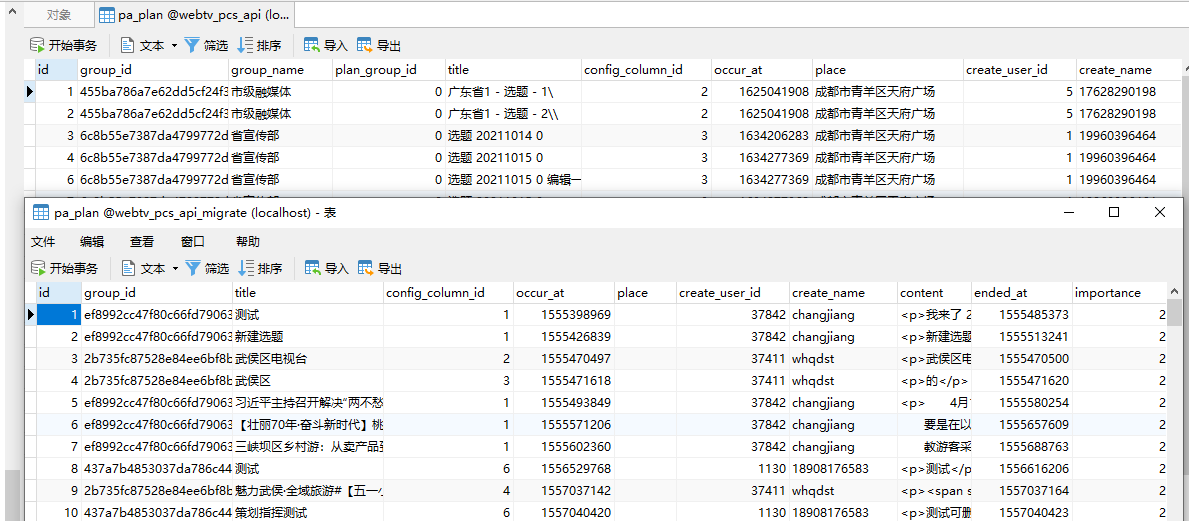The image size is (1189, 521).
Task: Start a transaction in the webtv_pcs_api_migrate window
Action: [65, 269]
